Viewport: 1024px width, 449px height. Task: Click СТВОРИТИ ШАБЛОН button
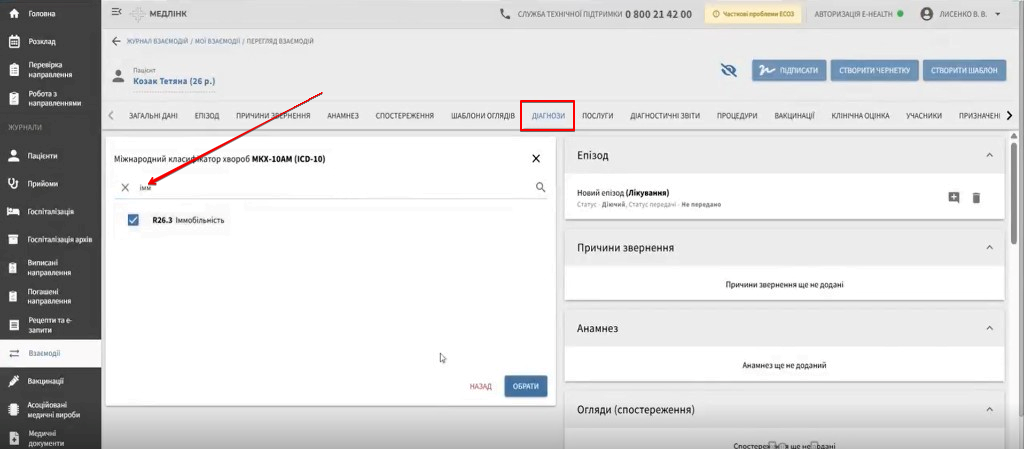coord(964,70)
